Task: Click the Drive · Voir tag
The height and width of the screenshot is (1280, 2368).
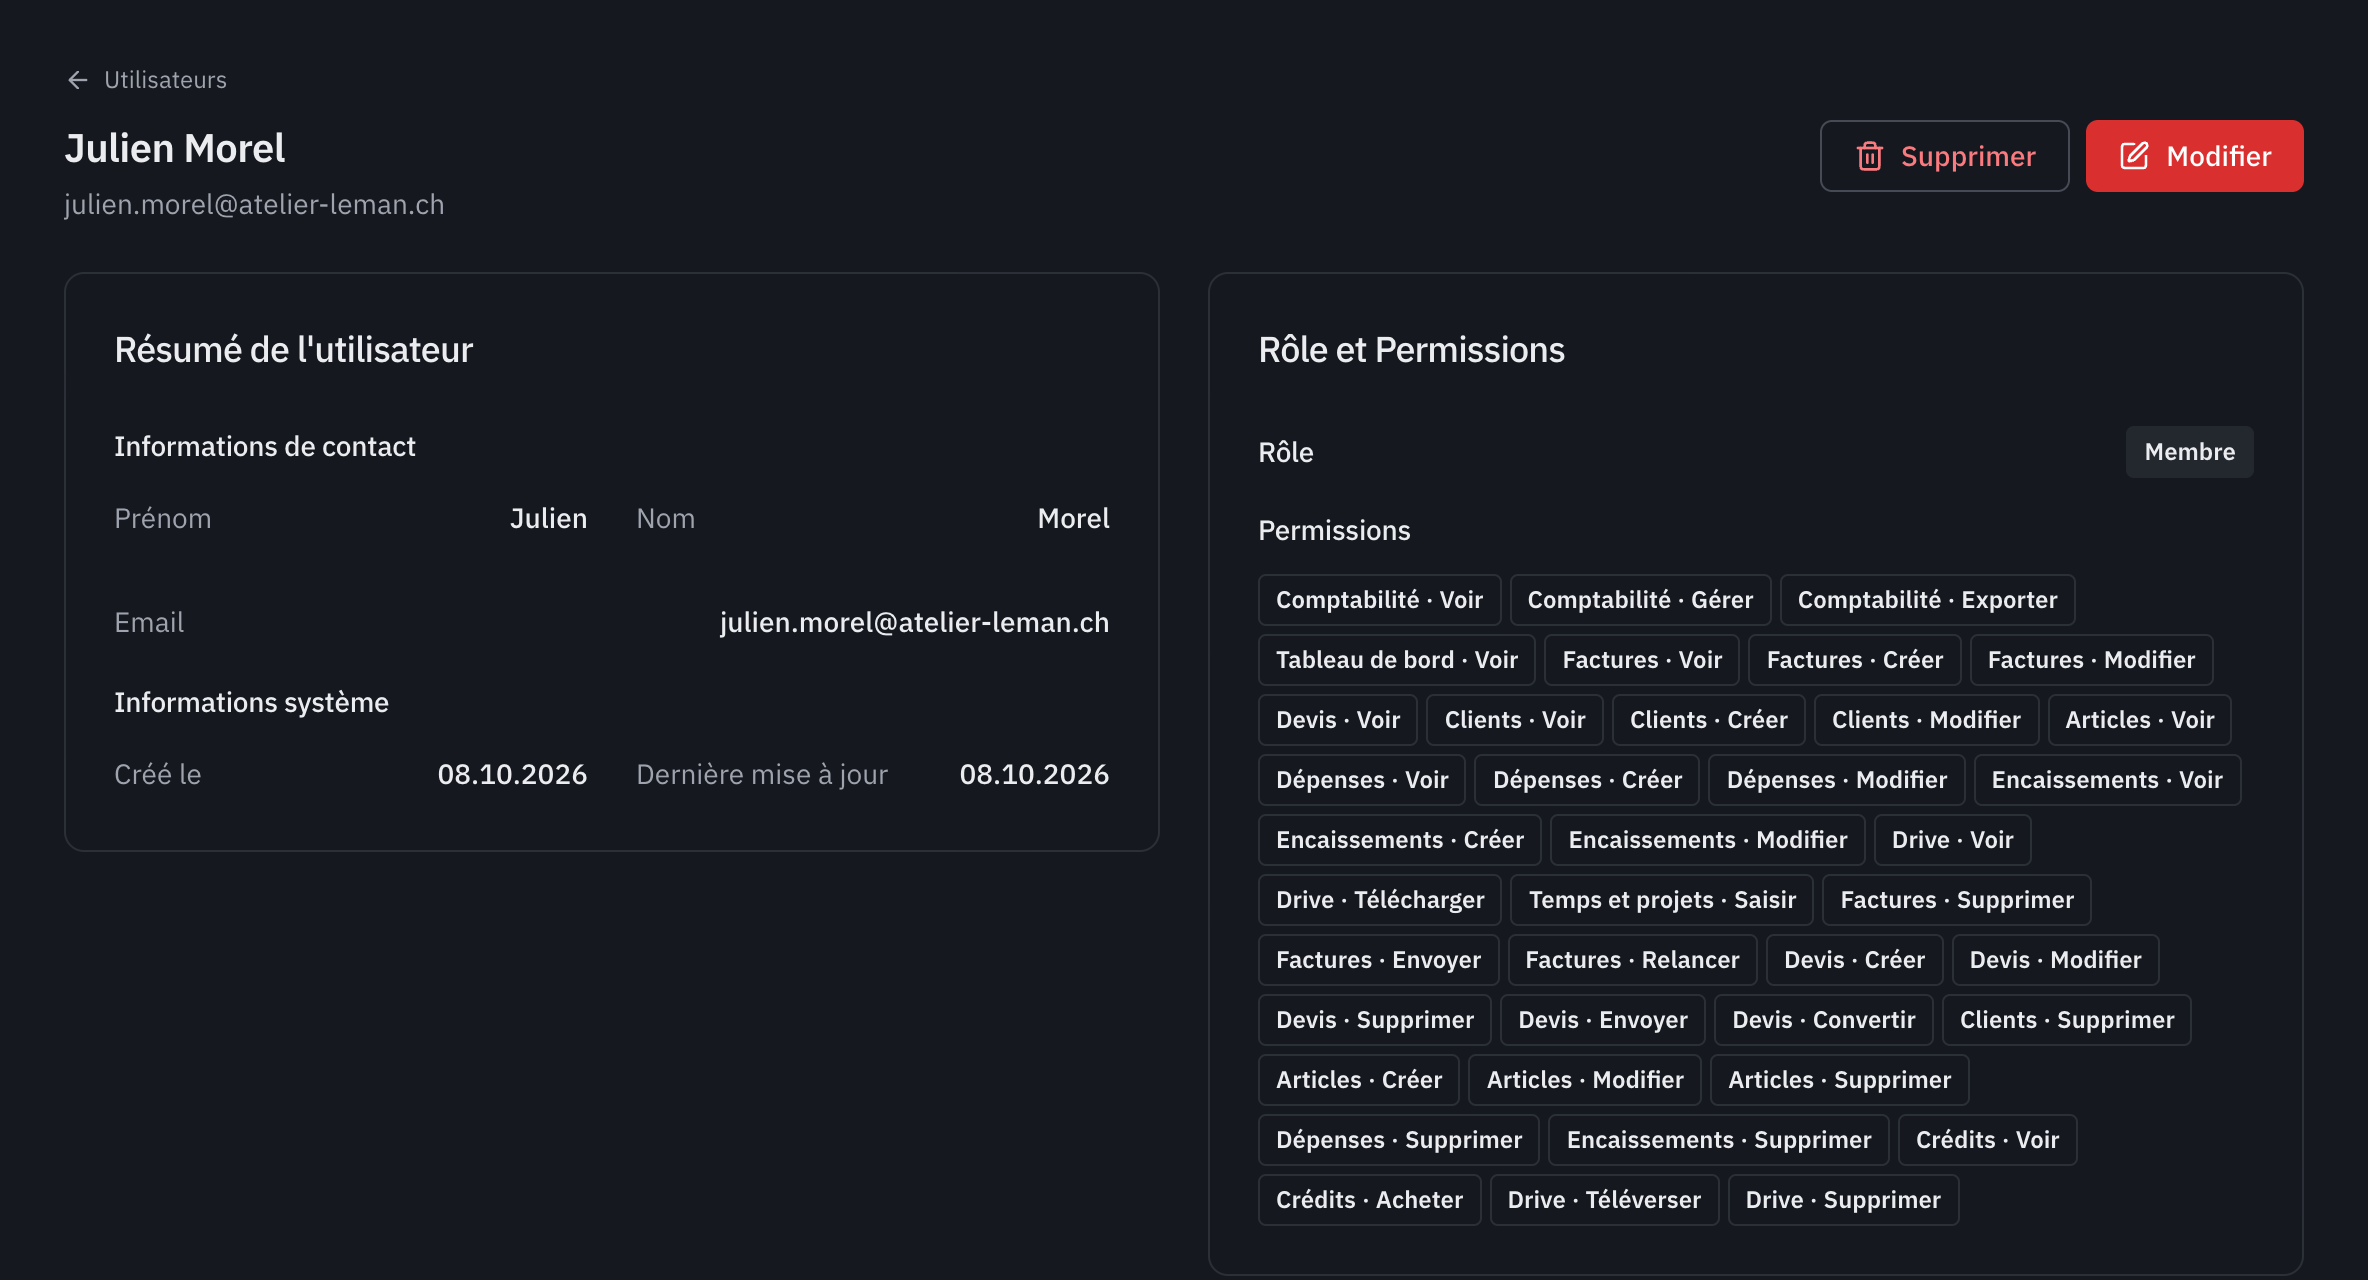Action: (x=1952, y=840)
